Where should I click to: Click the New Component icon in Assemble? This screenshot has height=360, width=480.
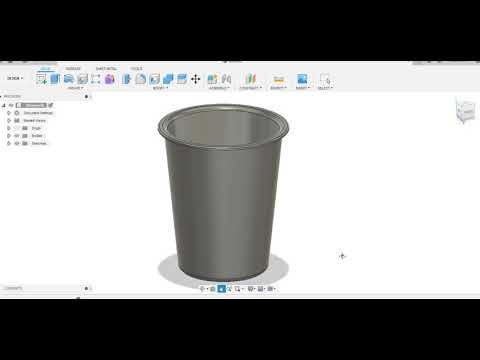click(212, 79)
